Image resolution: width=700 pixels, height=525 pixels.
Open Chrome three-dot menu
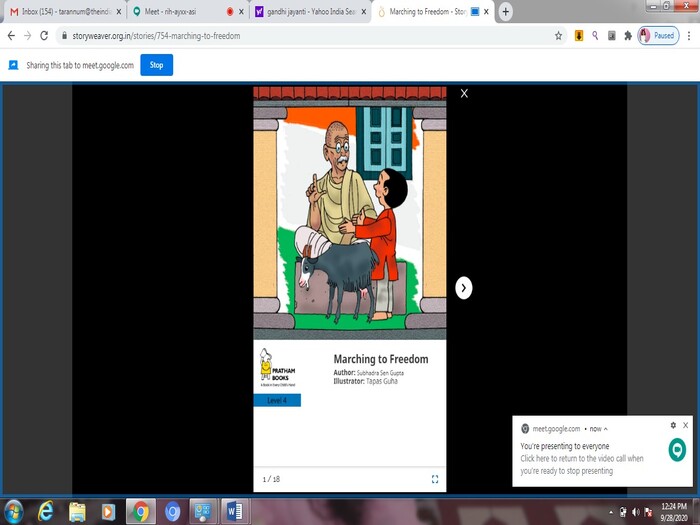689,36
